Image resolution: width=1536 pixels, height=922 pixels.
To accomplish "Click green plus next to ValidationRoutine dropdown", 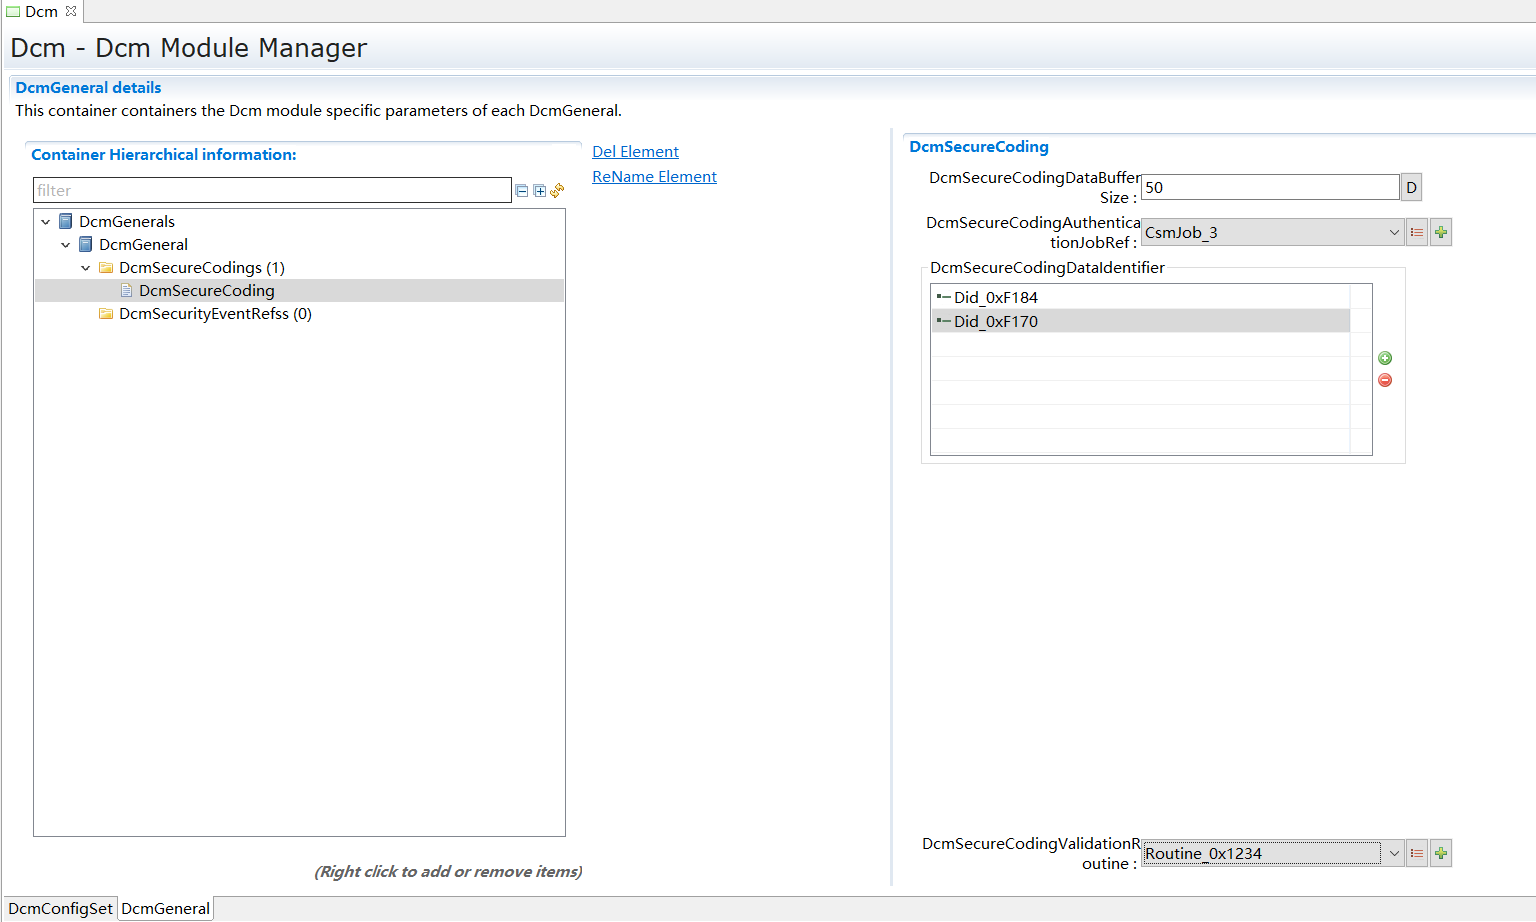I will (x=1441, y=854).
